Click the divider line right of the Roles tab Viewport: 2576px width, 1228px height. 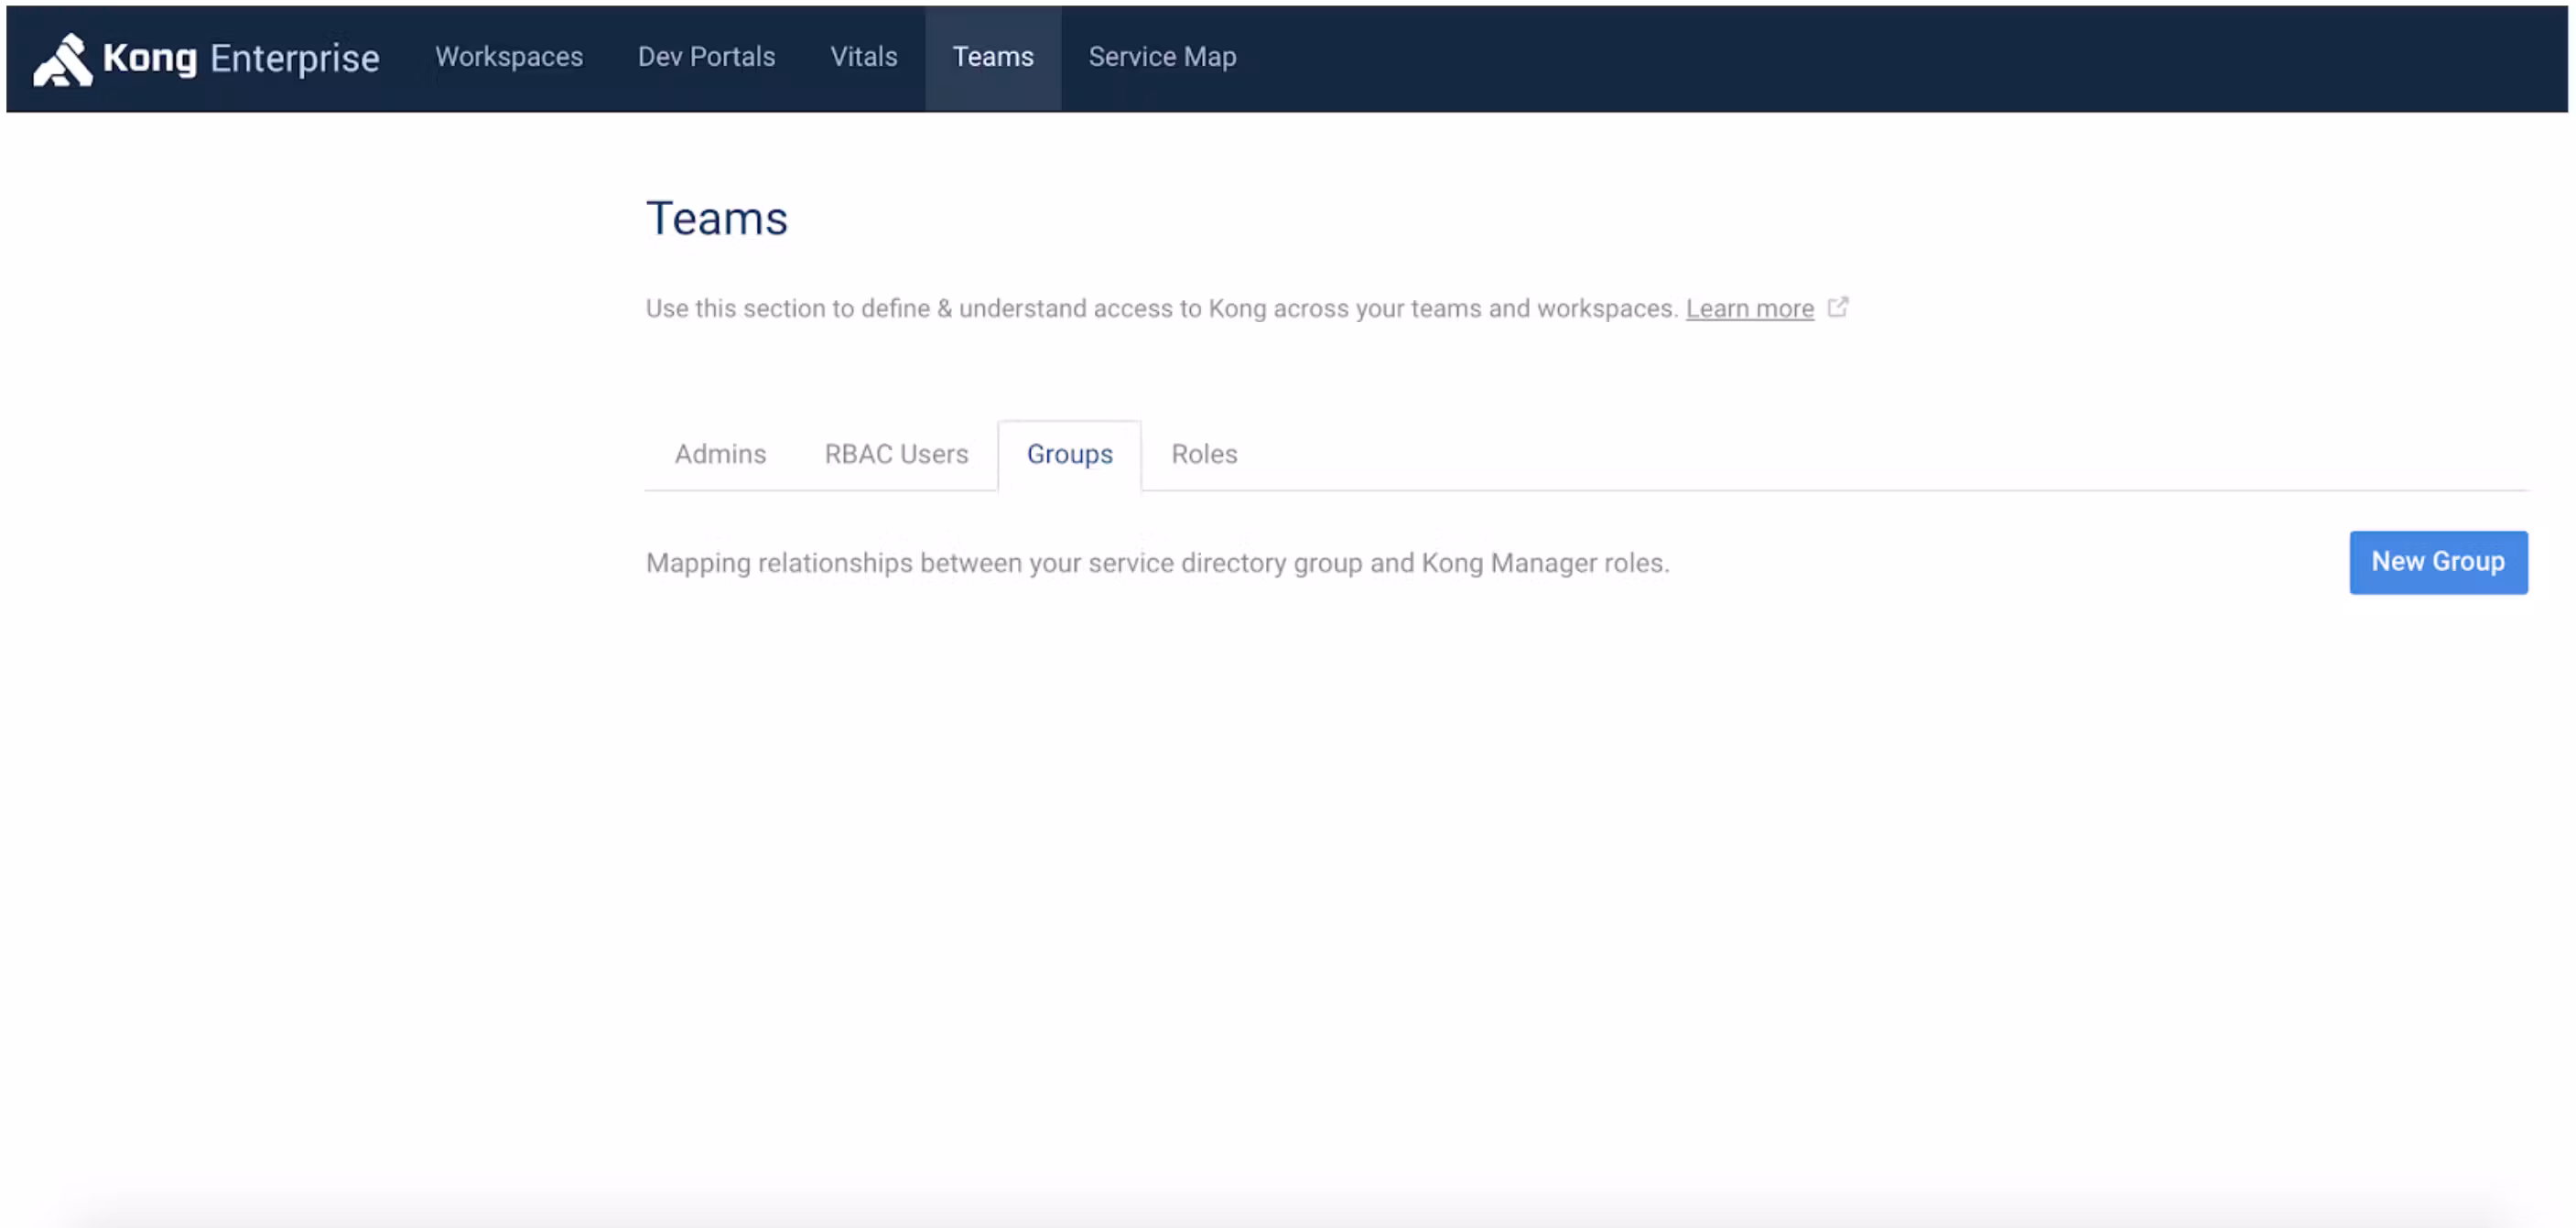pyautogui.click(x=1900, y=490)
